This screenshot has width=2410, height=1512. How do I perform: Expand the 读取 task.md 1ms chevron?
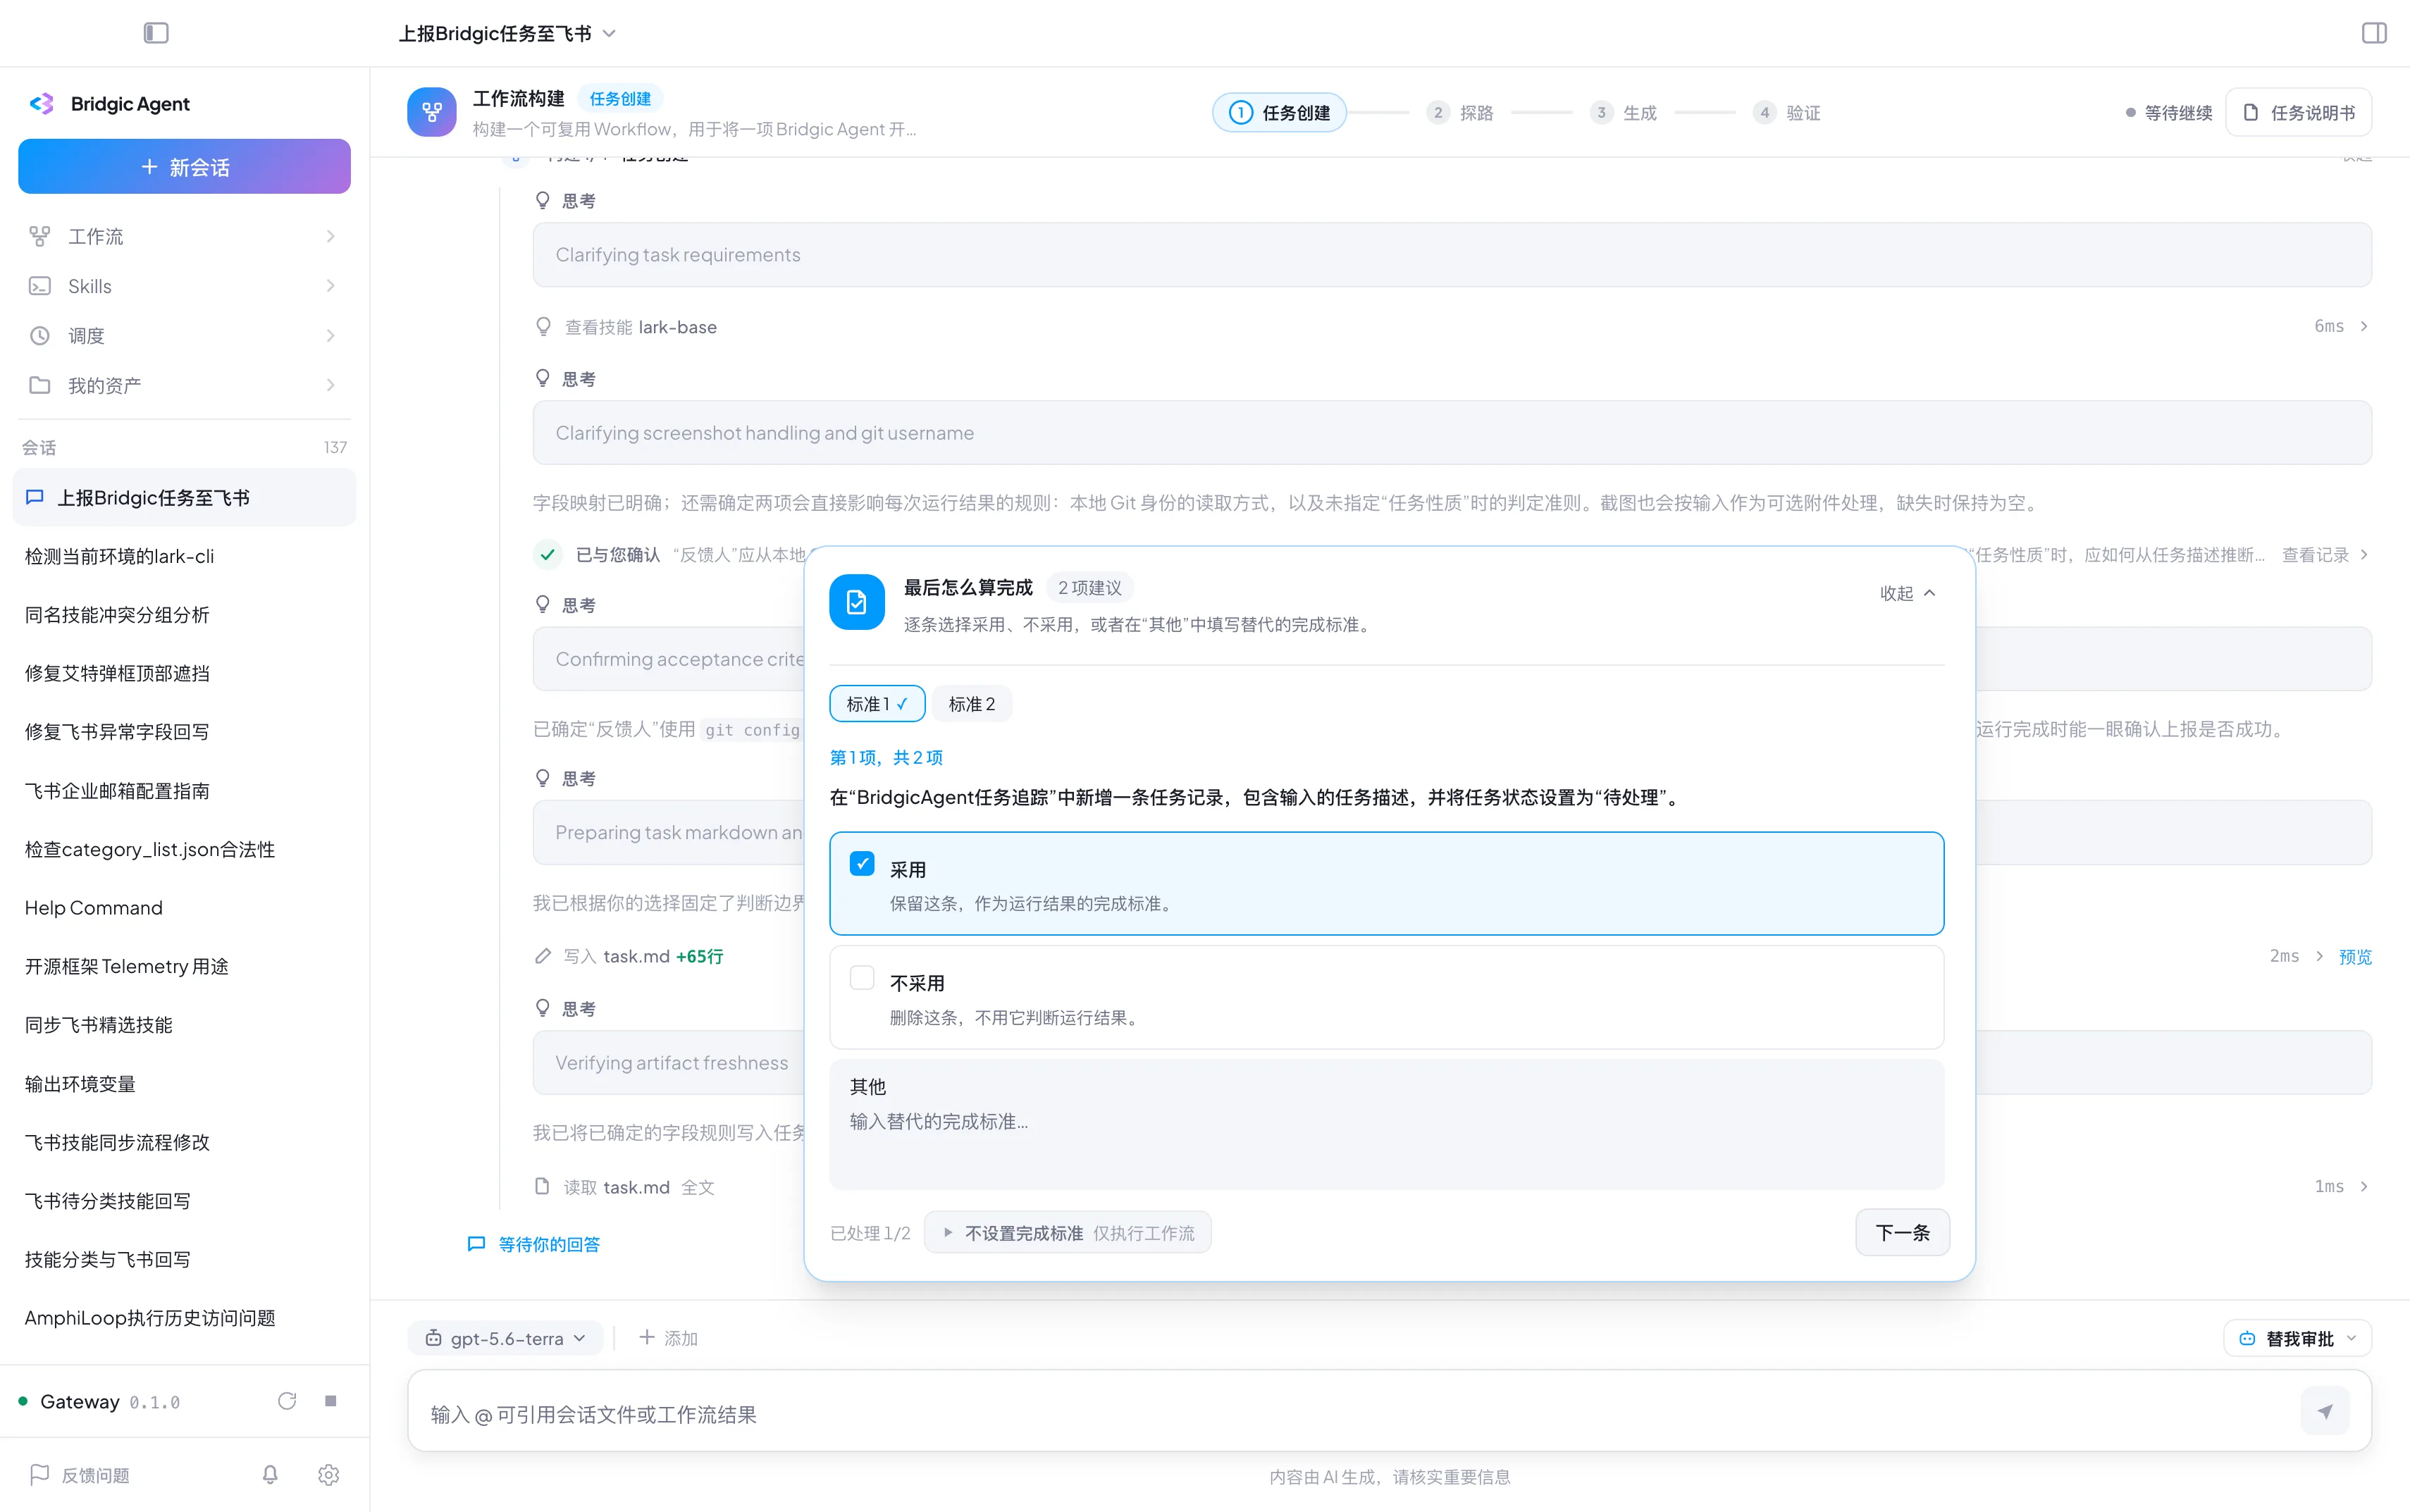pos(2364,1186)
